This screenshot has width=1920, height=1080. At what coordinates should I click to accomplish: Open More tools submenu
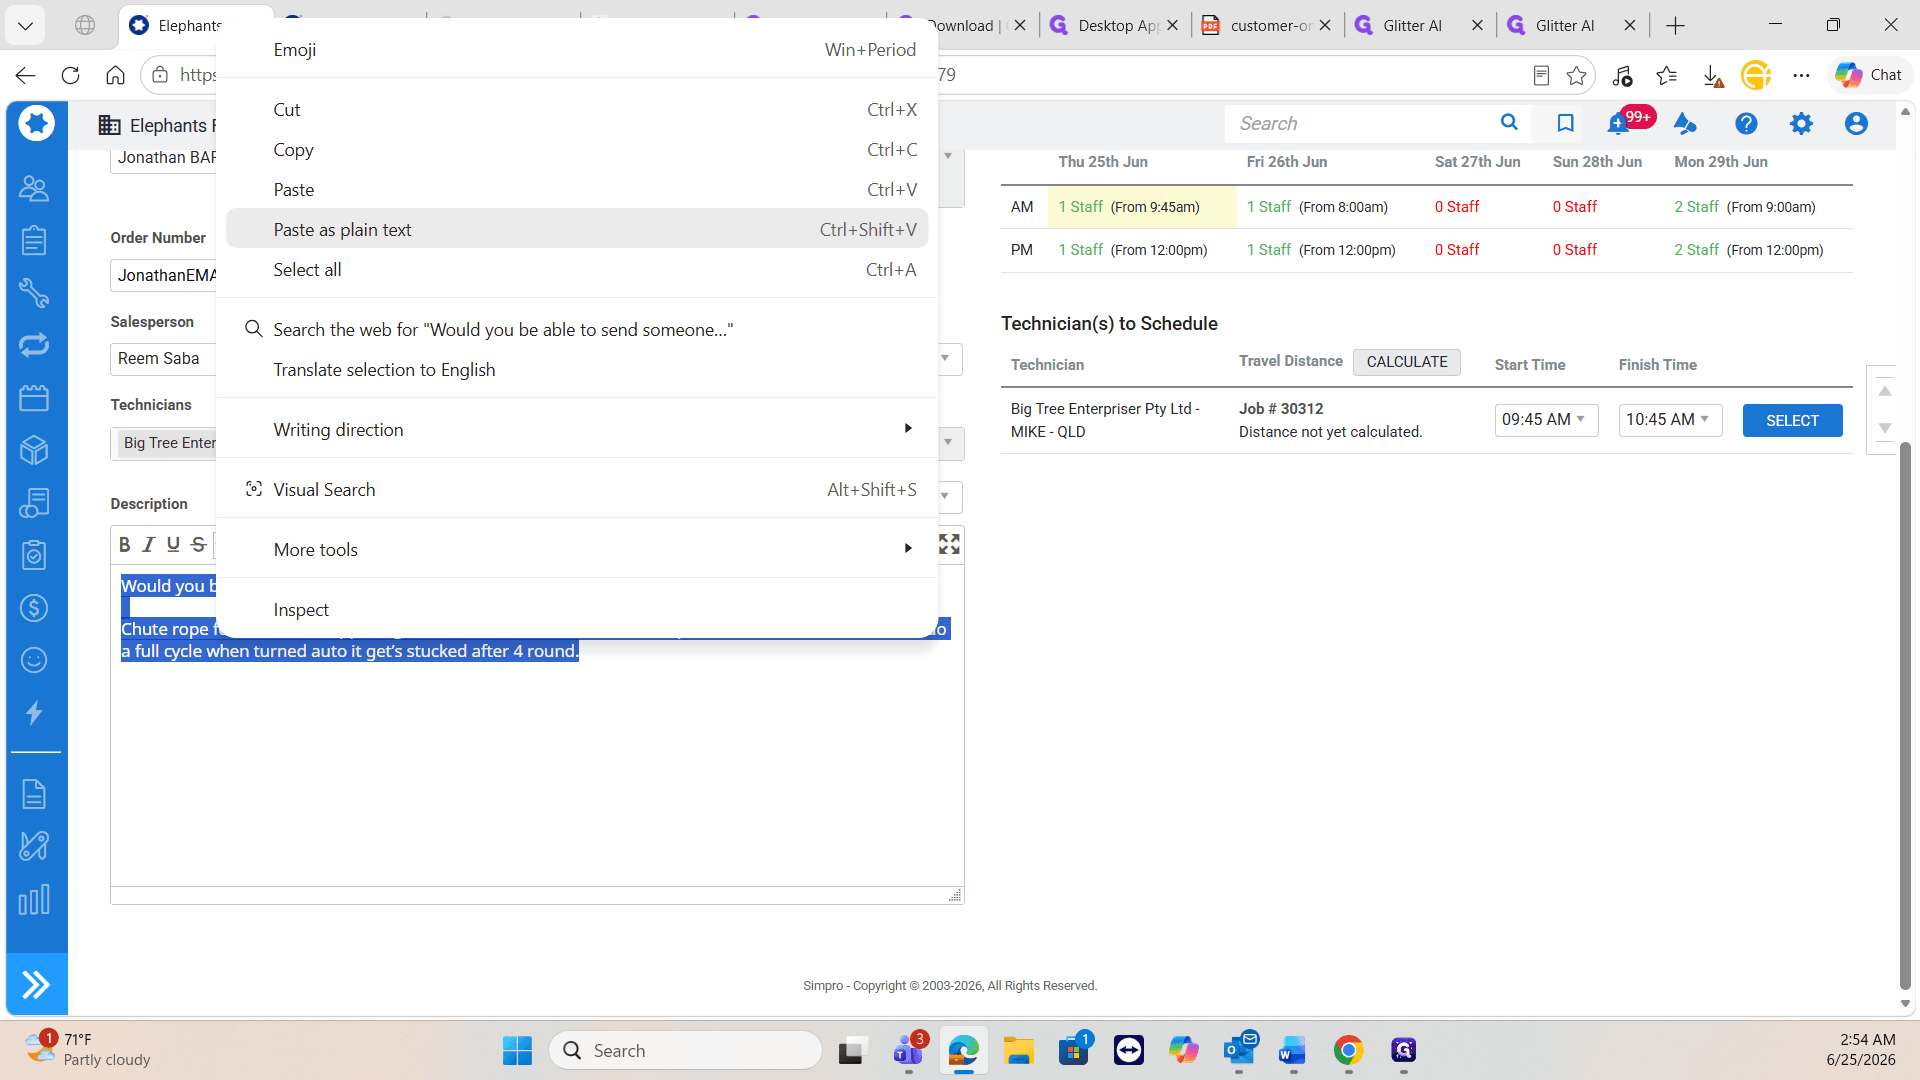point(577,549)
